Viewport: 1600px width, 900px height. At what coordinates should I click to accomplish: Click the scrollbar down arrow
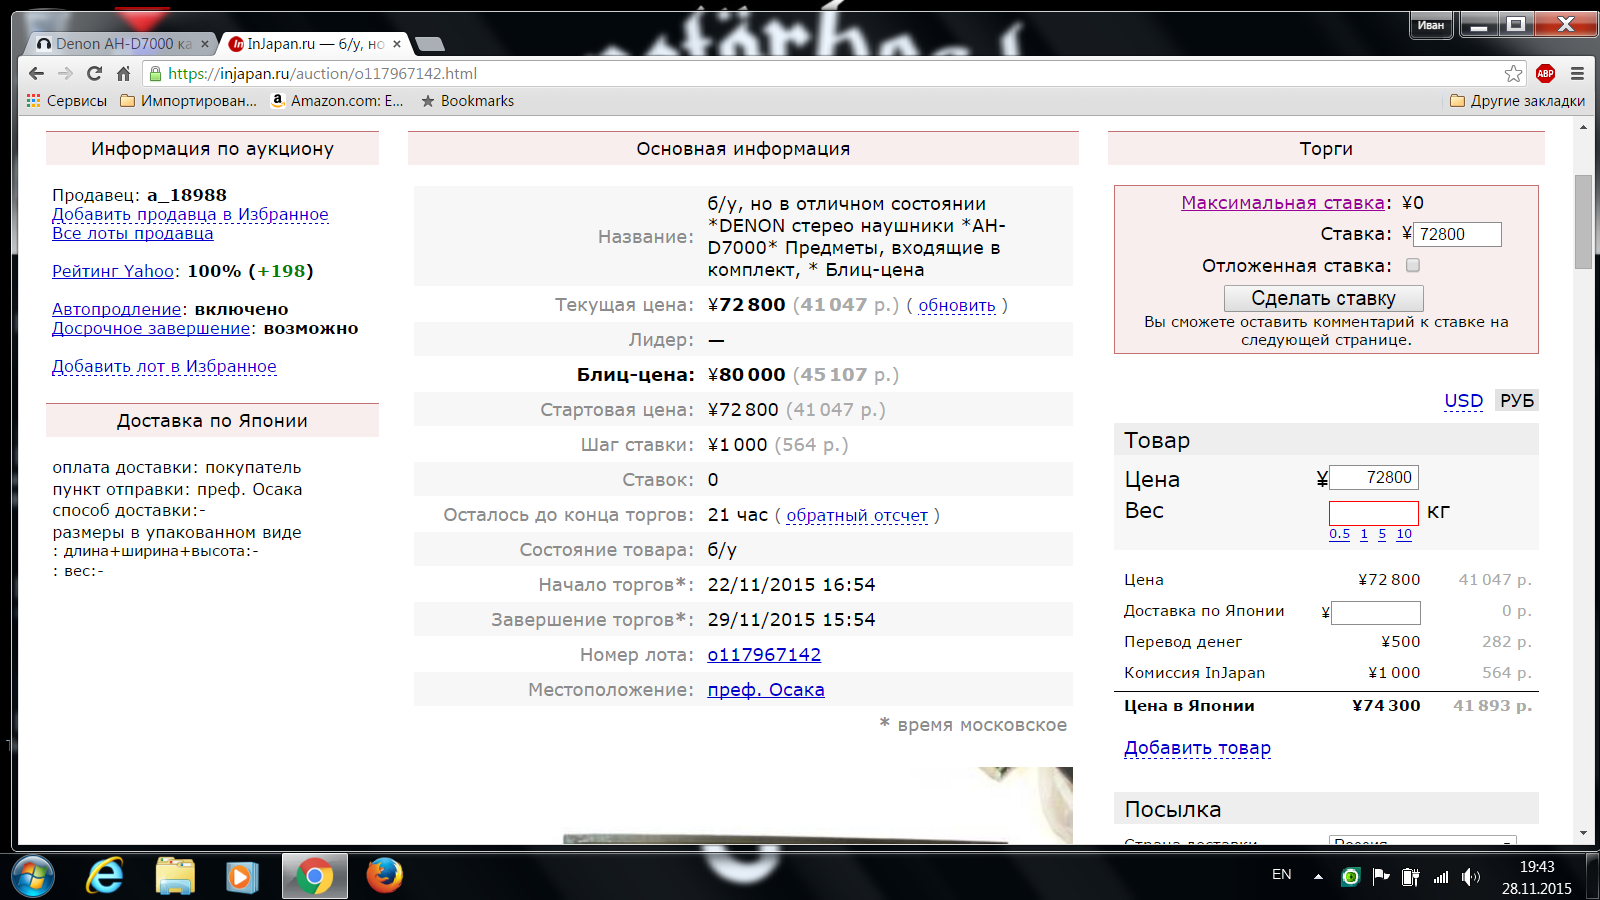click(1583, 833)
